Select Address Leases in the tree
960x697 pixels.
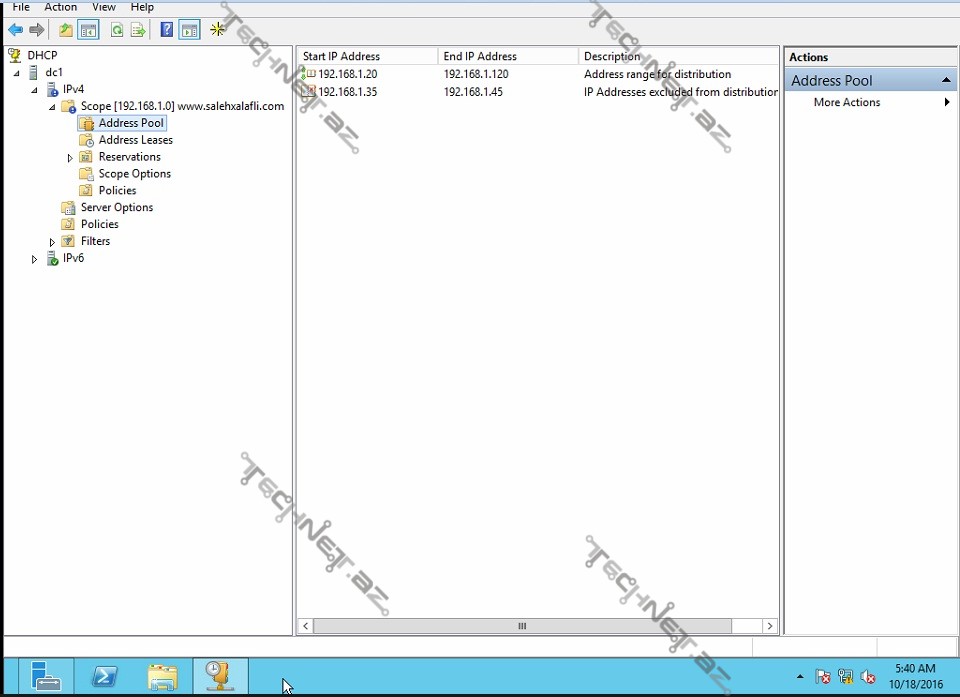pos(135,140)
